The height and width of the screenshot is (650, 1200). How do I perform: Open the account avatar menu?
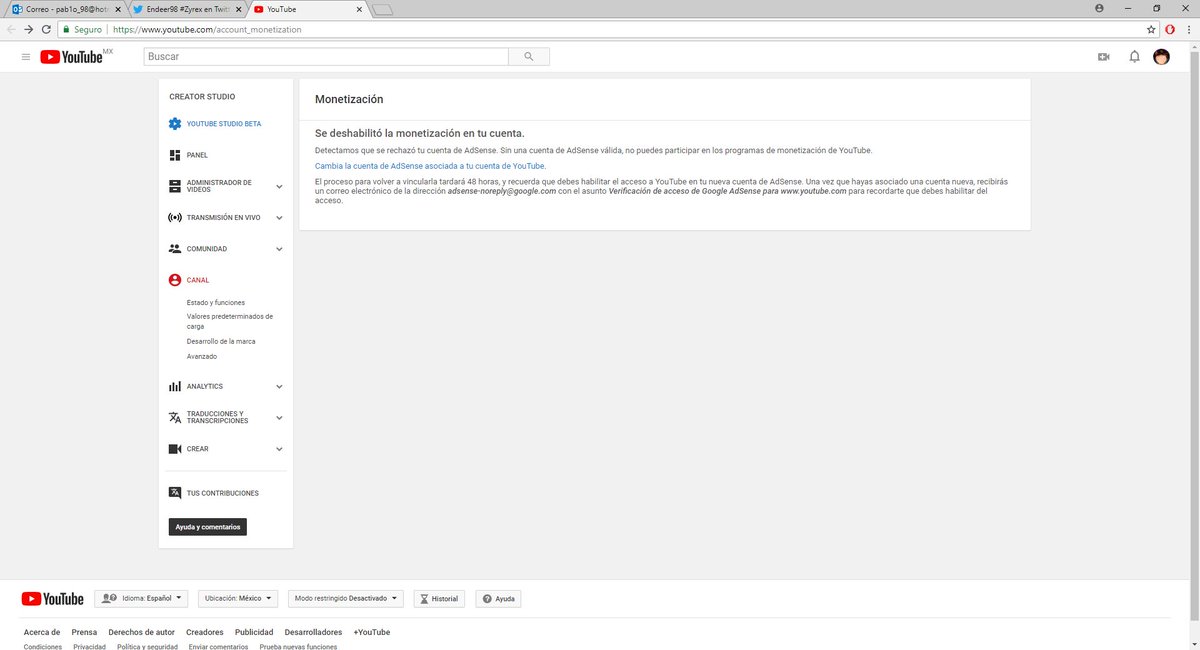1161,57
